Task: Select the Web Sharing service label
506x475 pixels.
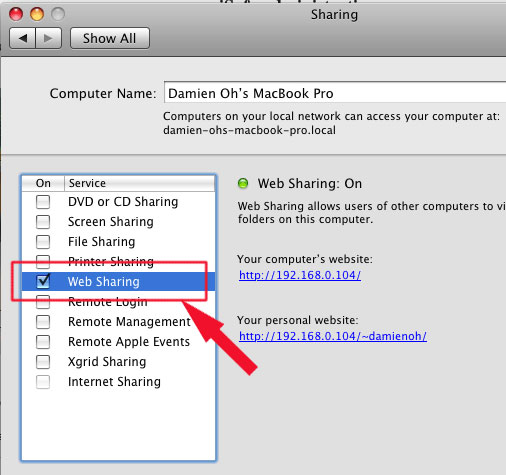Action: click(104, 282)
